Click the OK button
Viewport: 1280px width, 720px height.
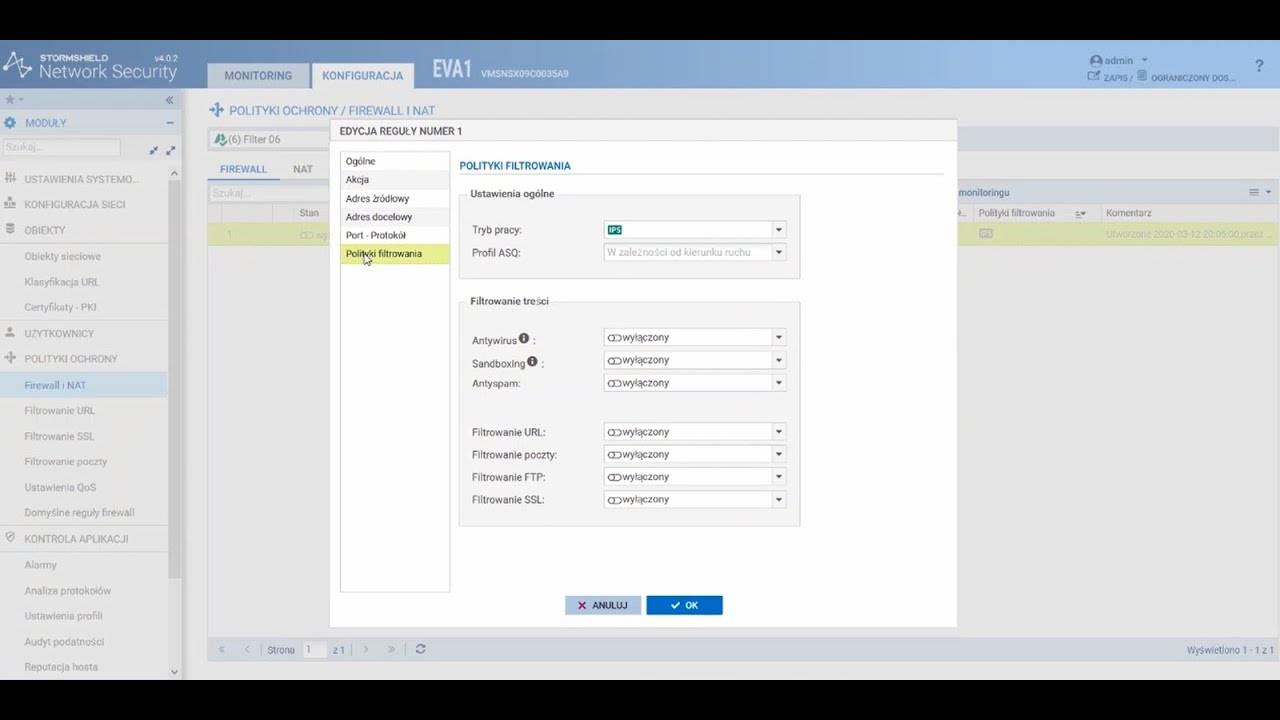click(684, 605)
